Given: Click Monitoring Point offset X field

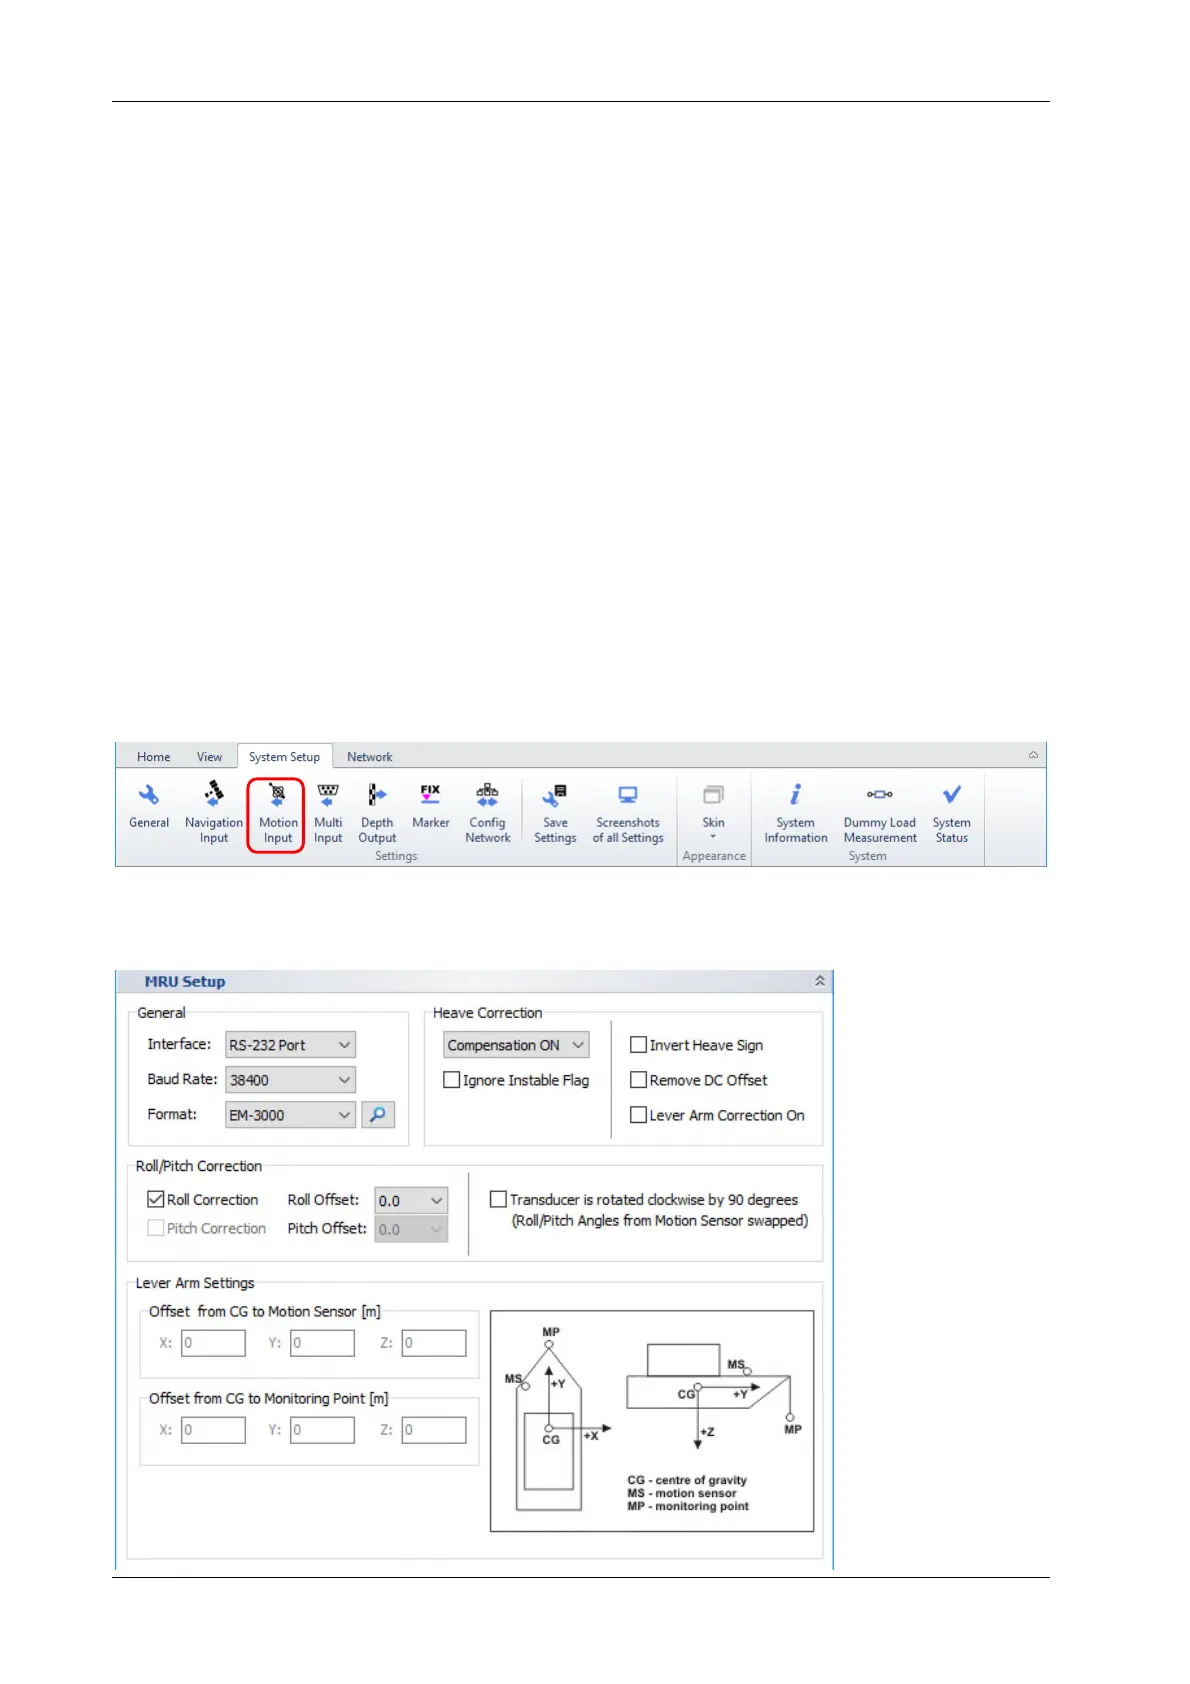Looking at the screenshot, I should (213, 1430).
